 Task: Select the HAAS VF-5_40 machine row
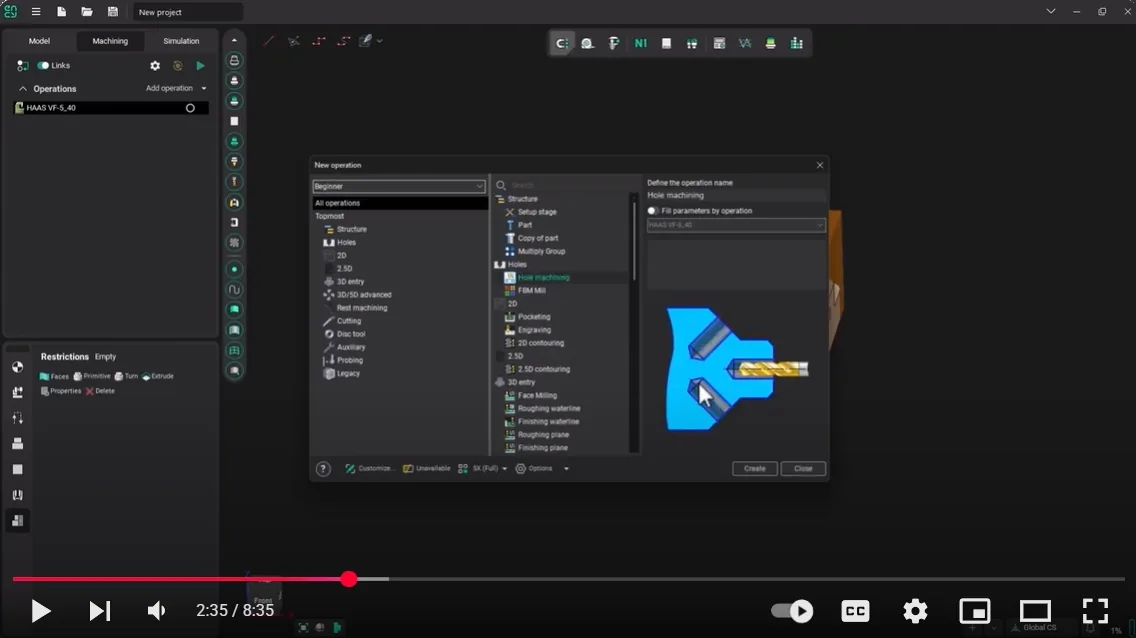111,108
